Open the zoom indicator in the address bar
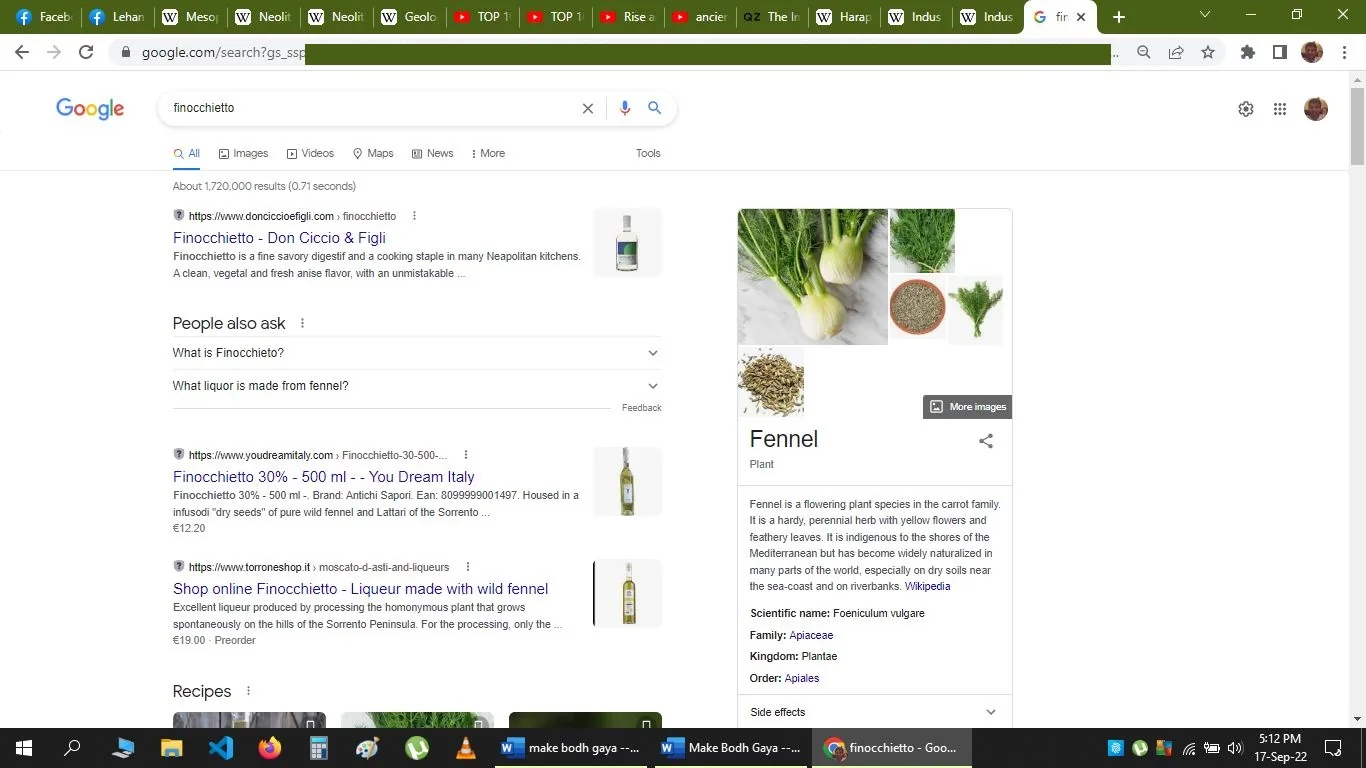The height and width of the screenshot is (768, 1366). click(1144, 53)
